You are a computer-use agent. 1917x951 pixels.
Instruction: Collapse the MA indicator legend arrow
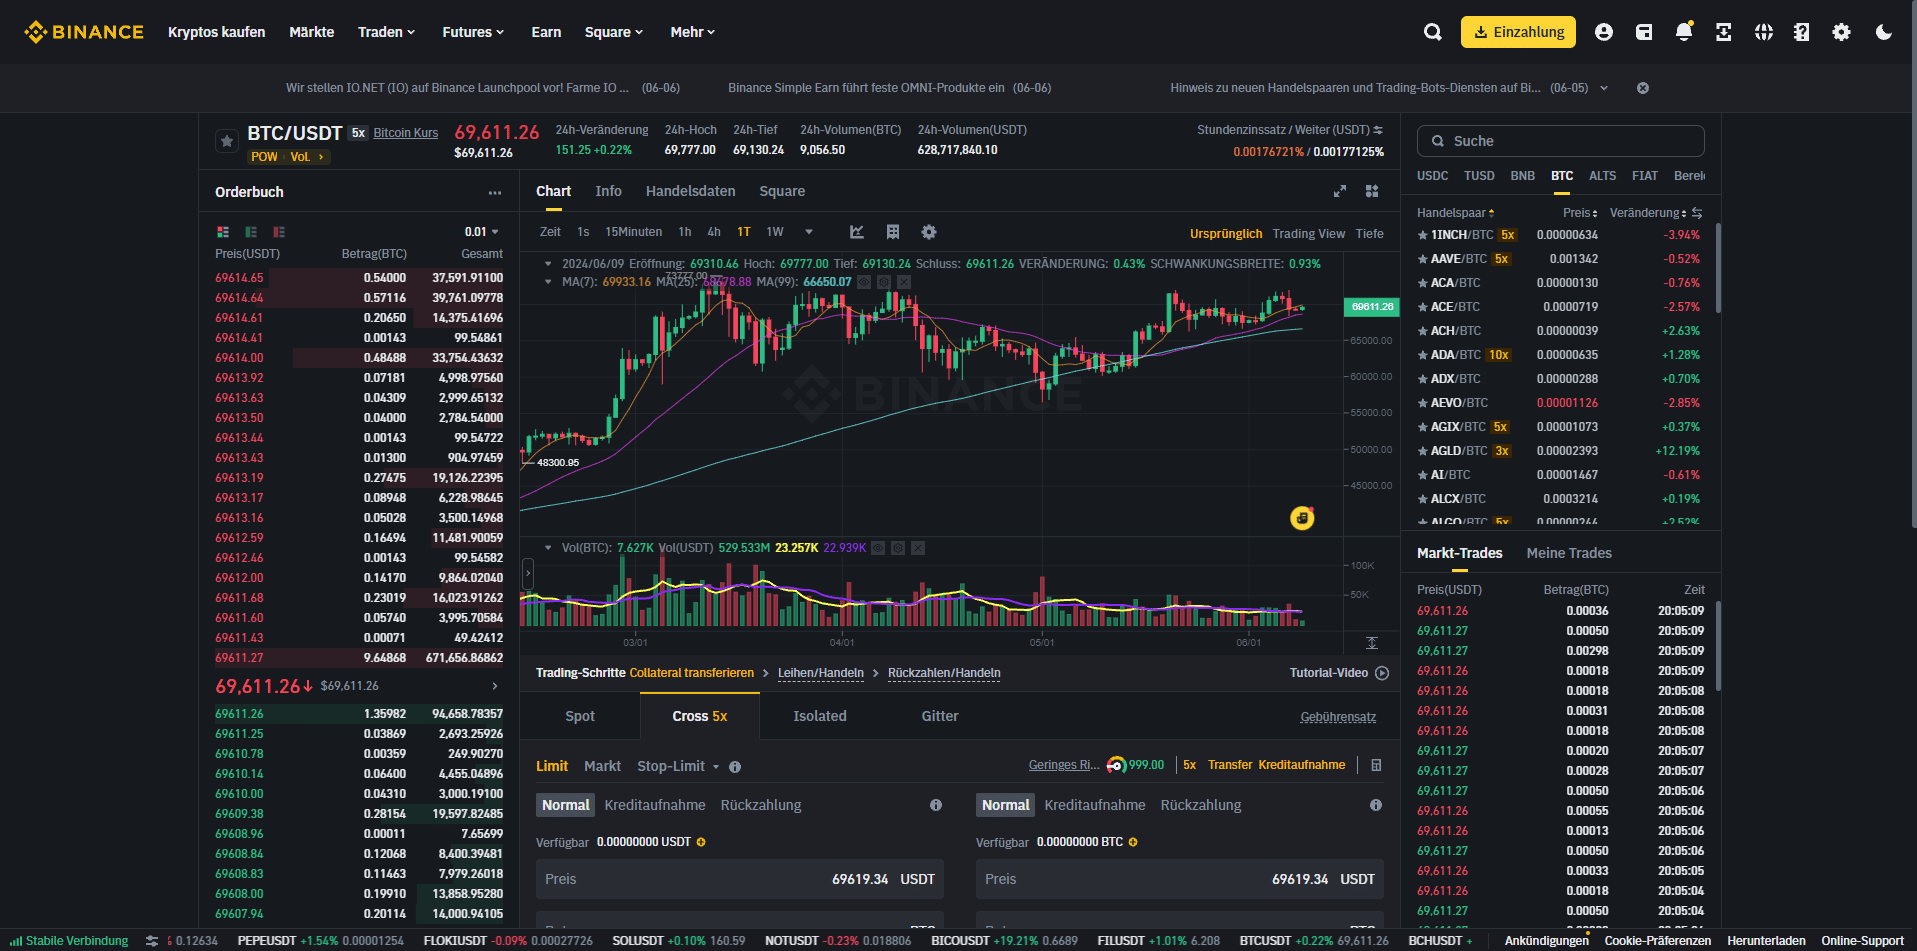click(548, 282)
